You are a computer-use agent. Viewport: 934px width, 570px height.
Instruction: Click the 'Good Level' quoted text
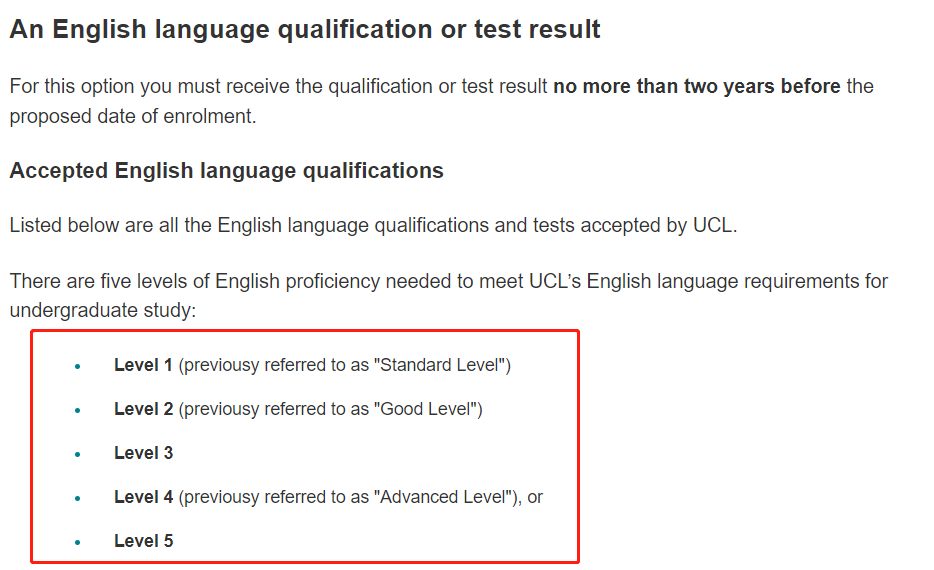point(428,409)
